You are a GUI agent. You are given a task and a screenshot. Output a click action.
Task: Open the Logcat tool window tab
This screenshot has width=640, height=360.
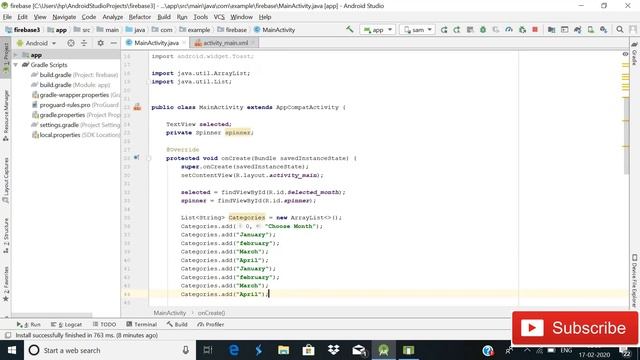pyautogui.click(x=67, y=324)
